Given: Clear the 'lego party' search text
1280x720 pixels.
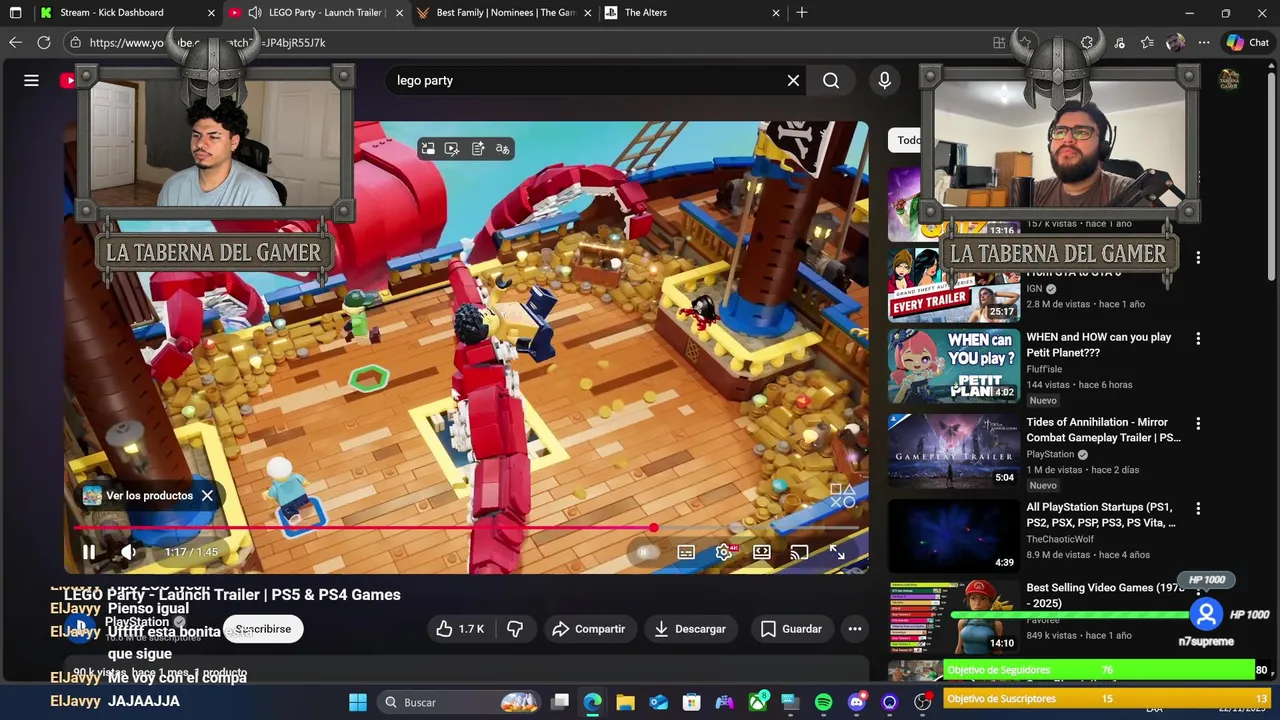Looking at the screenshot, I should (x=794, y=81).
